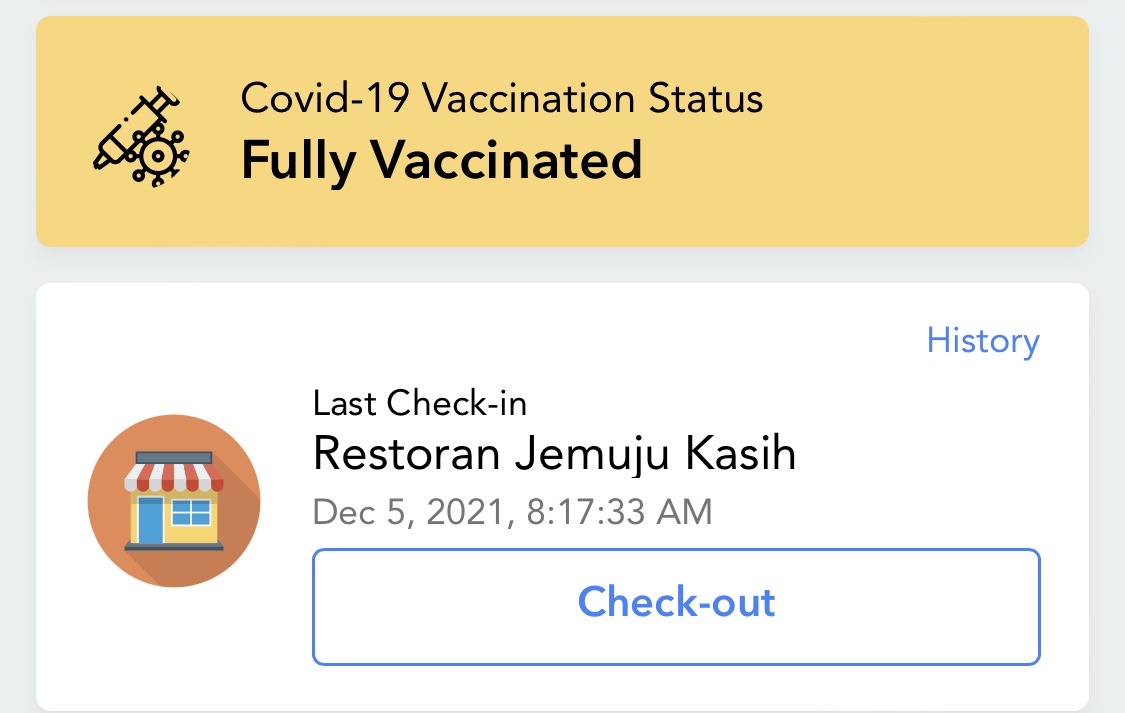Tap the Covid-19 Vaccination Status heading
This screenshot has width=1125, height=713.
click(502, 98)
